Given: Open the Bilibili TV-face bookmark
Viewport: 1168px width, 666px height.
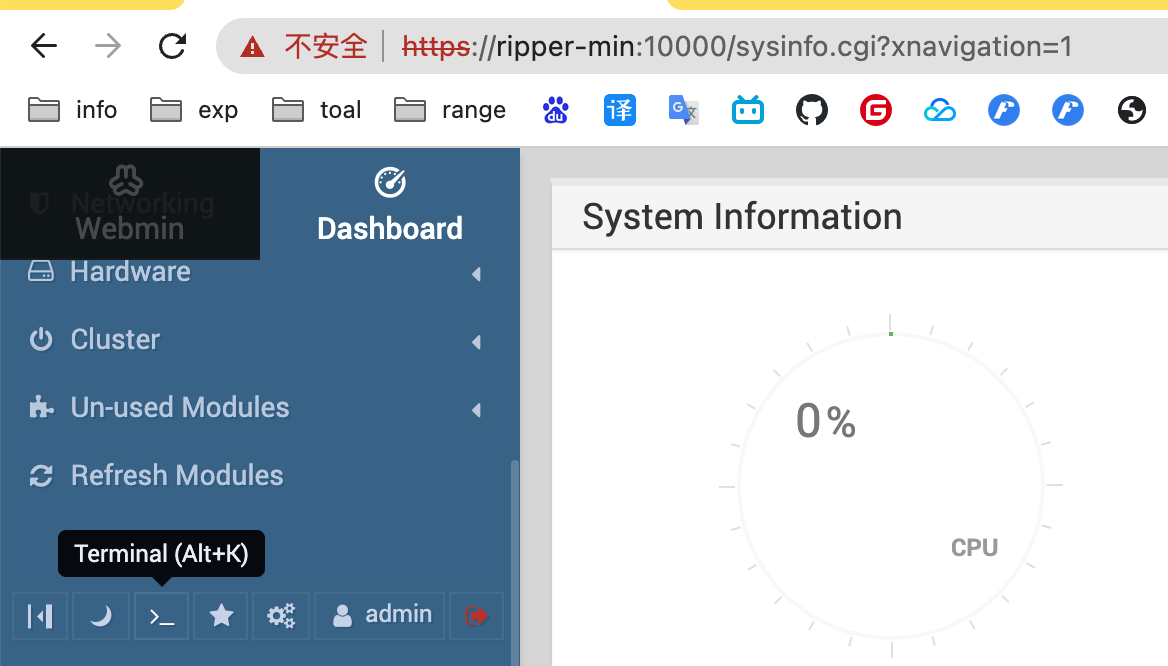Looking at the screenshot, I should (748, 110).
